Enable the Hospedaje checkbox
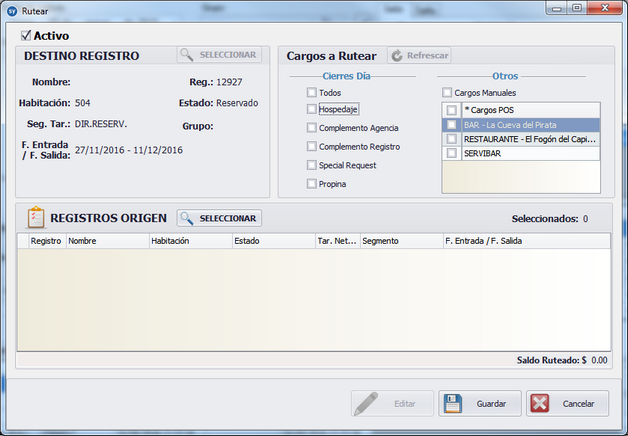This screenshot has height=436, width=628. pyautogui.click(x=312, y=109)
